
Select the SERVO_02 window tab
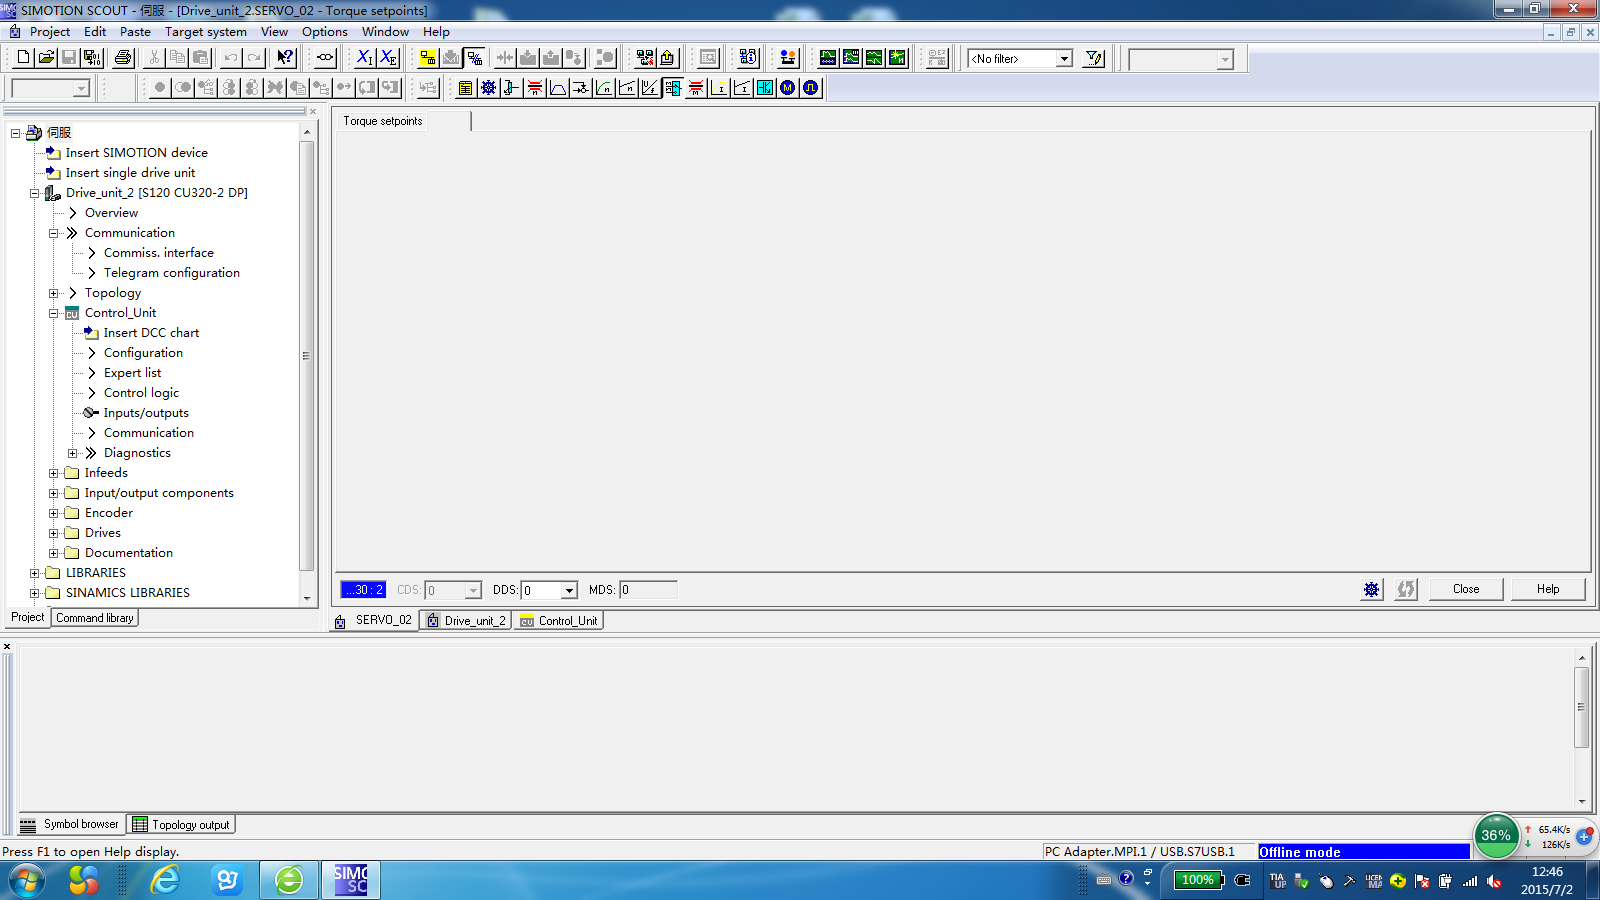[374, 620]
